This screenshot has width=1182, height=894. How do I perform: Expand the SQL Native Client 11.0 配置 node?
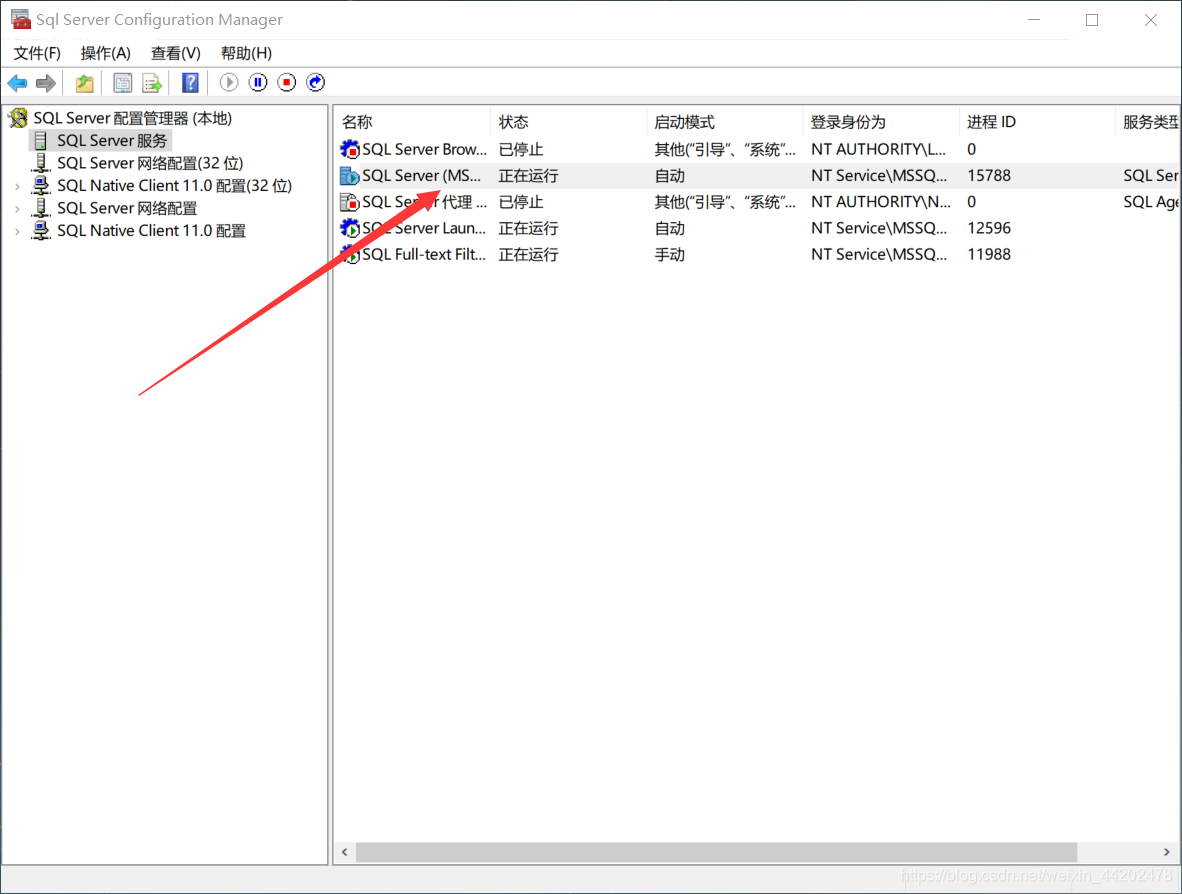[x=17, y=231]
